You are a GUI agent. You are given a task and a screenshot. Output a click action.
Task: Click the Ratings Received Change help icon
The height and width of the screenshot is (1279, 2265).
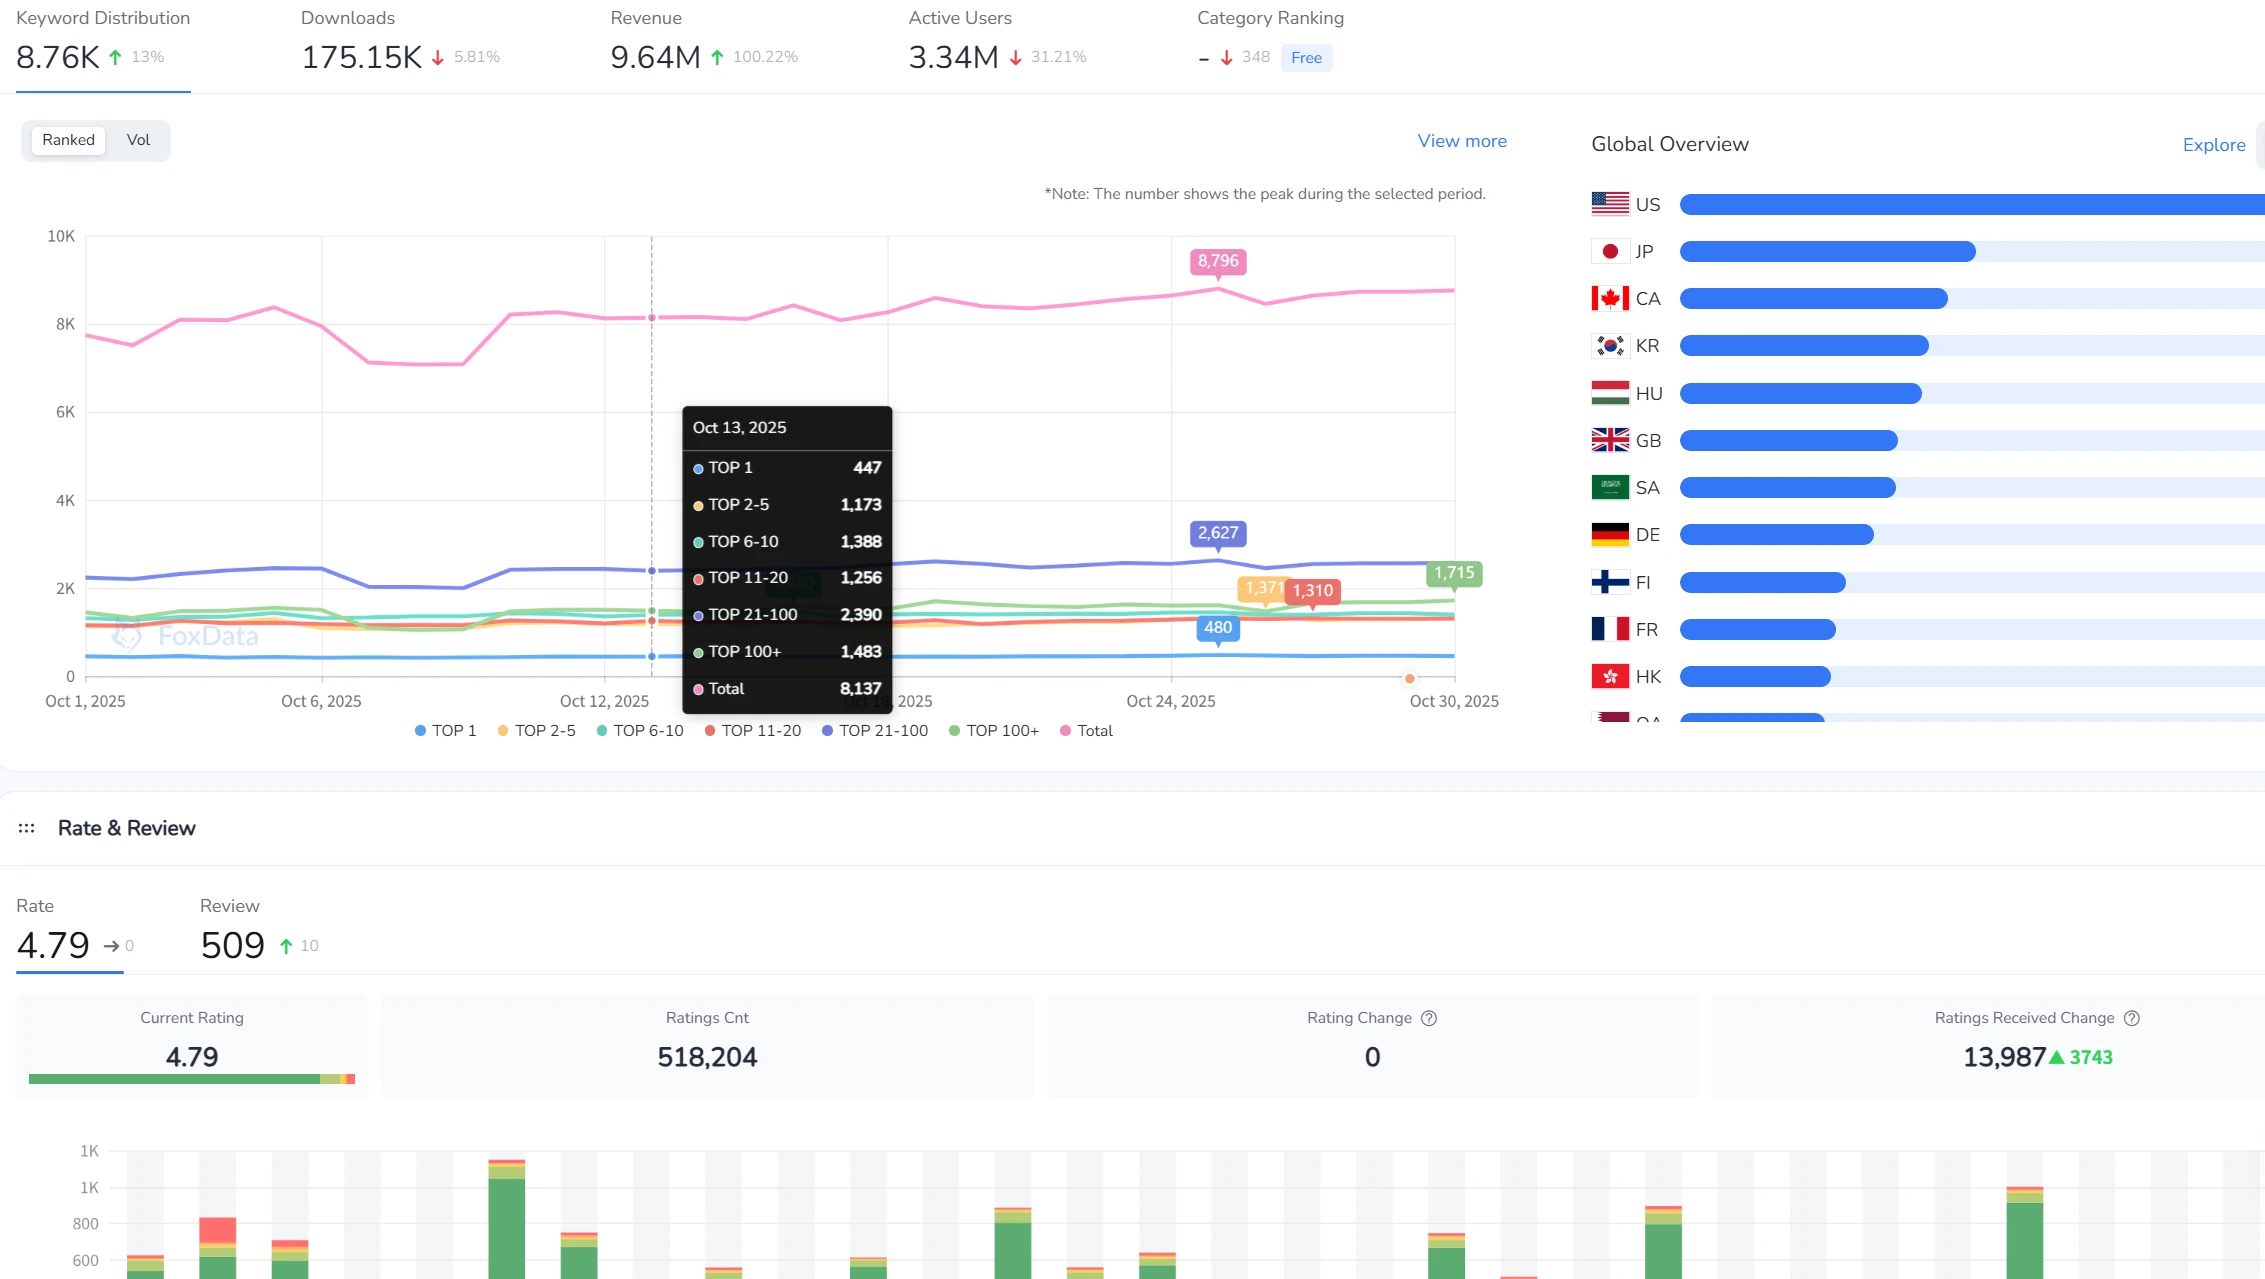point(2132,1018)
